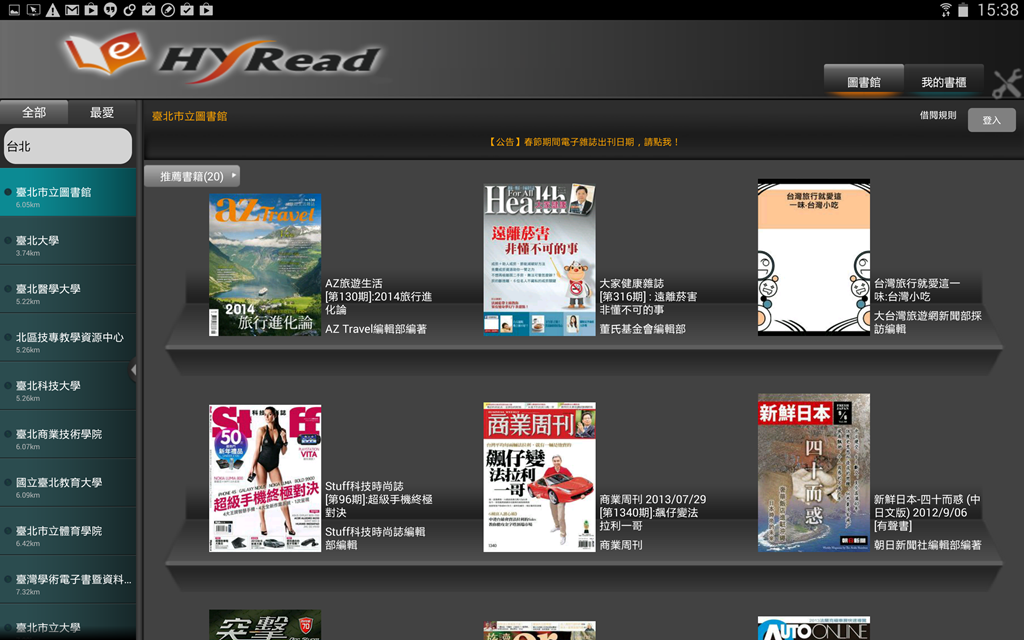Pick 國立臺北教育大學 from the list
This screenshot has width=1024, height=640.
click(68, 483)
